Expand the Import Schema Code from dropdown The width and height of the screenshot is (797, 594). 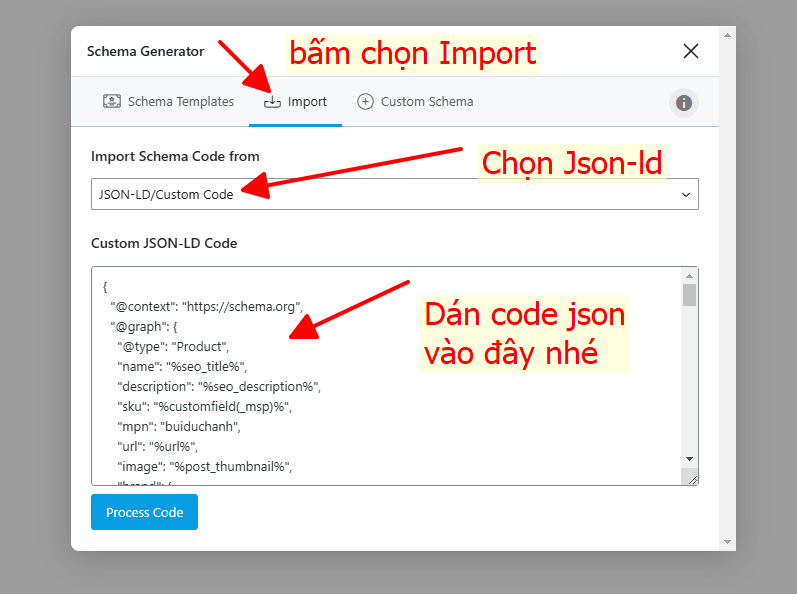(394, 194)
